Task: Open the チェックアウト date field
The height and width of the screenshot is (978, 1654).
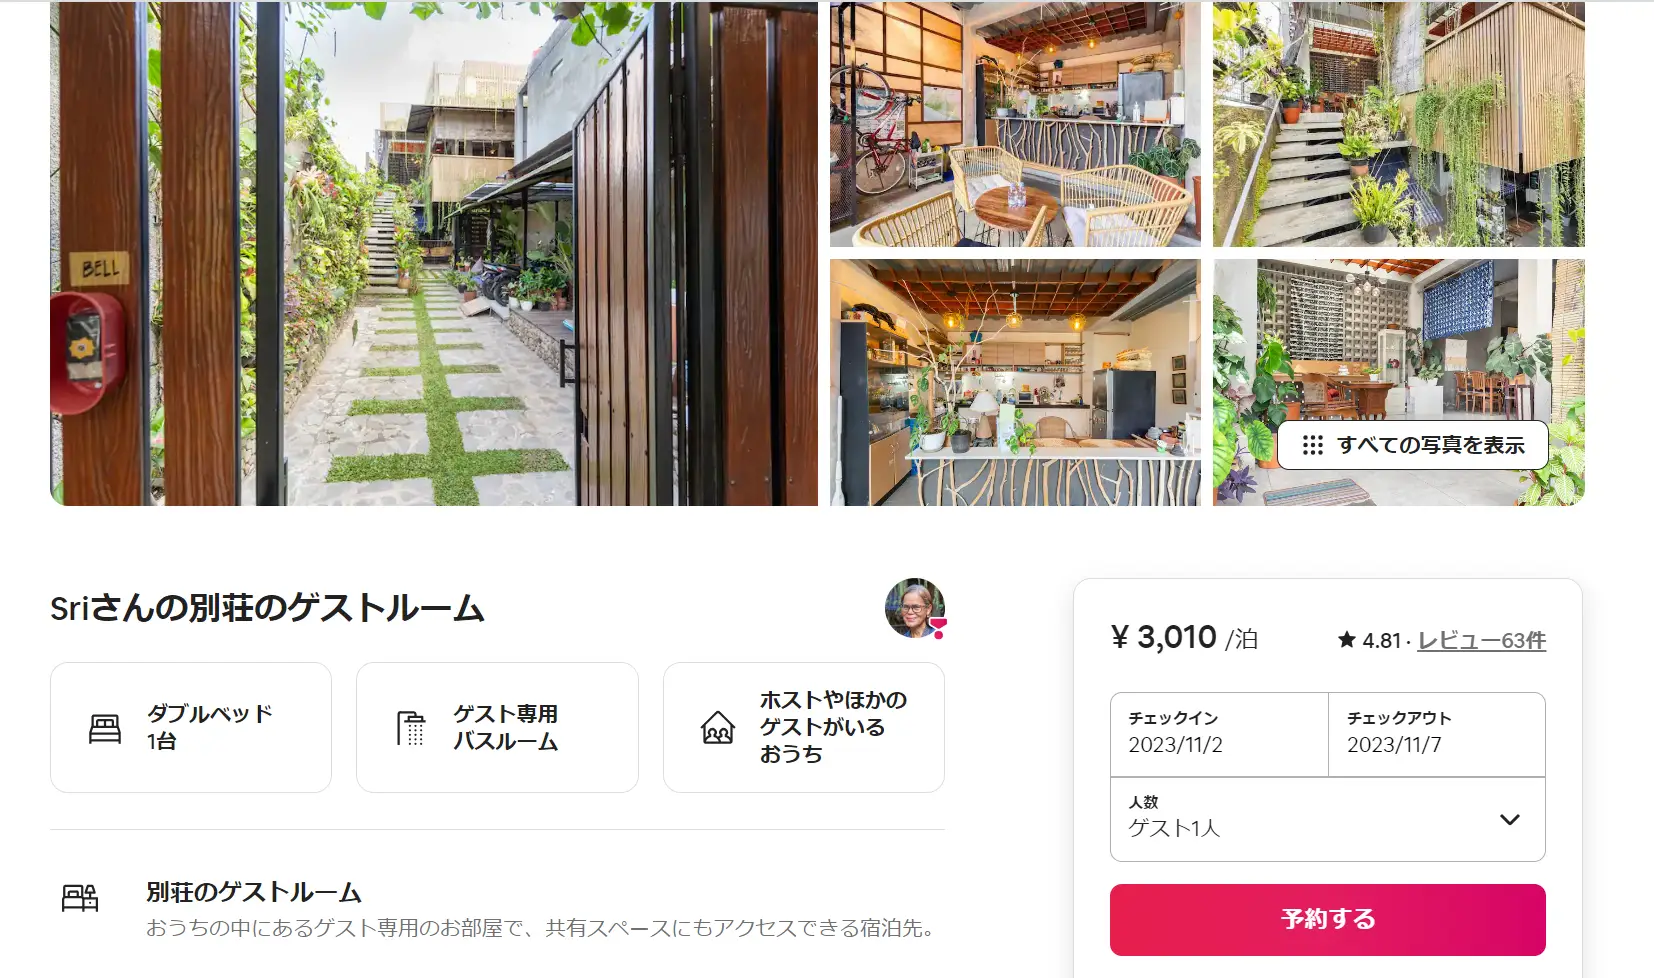Action: pos(1437,734)
